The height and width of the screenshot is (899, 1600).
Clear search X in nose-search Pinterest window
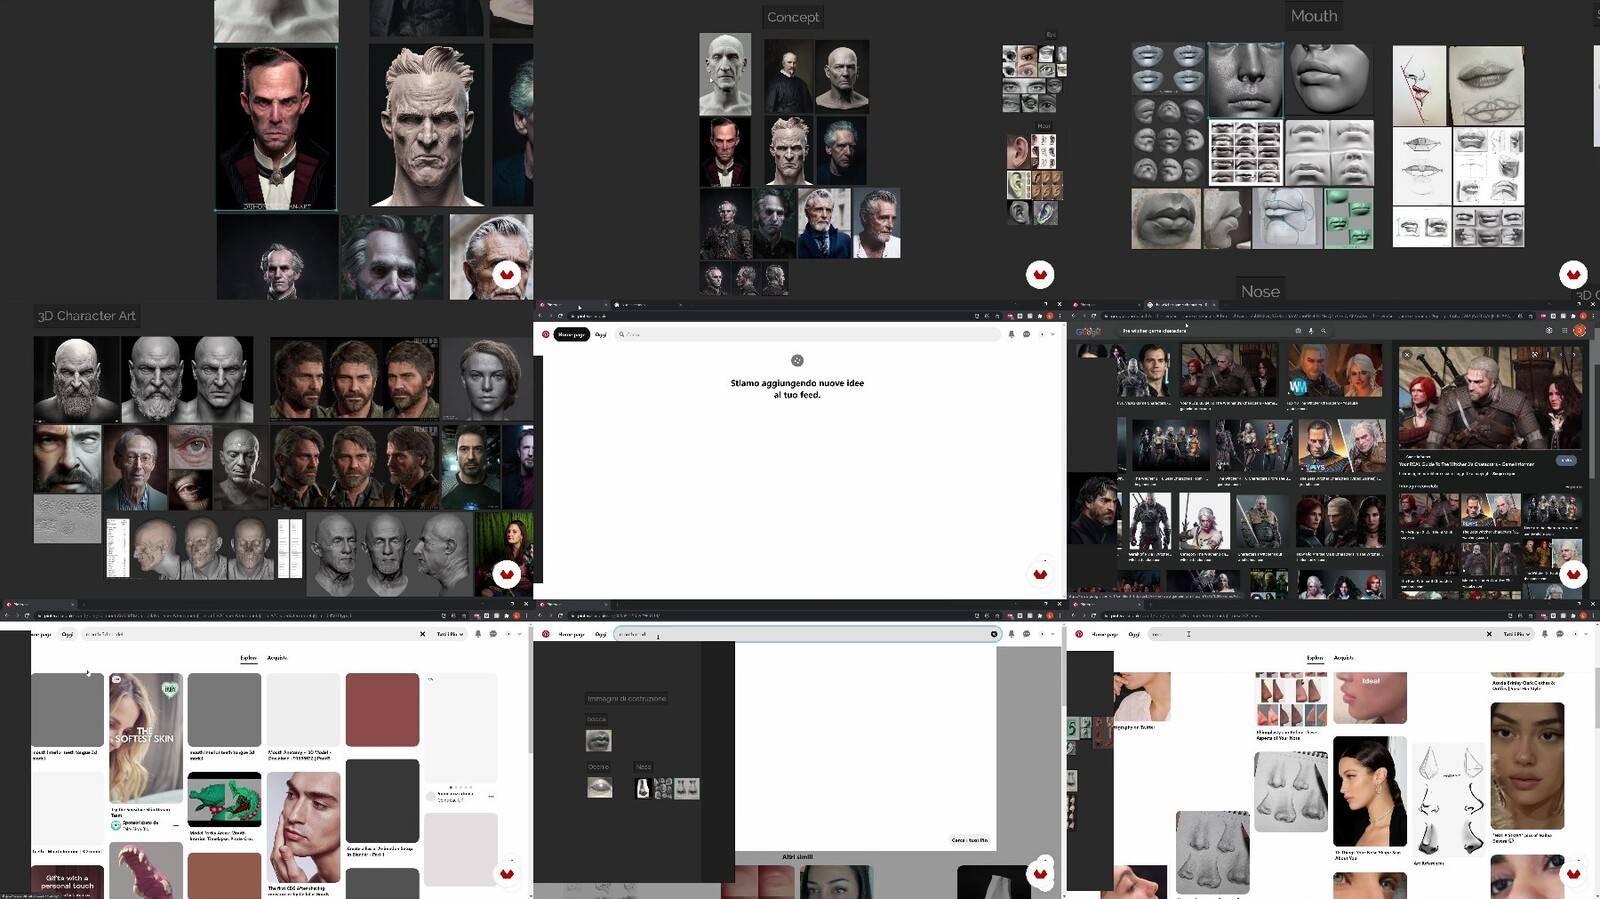(1489, 634)
